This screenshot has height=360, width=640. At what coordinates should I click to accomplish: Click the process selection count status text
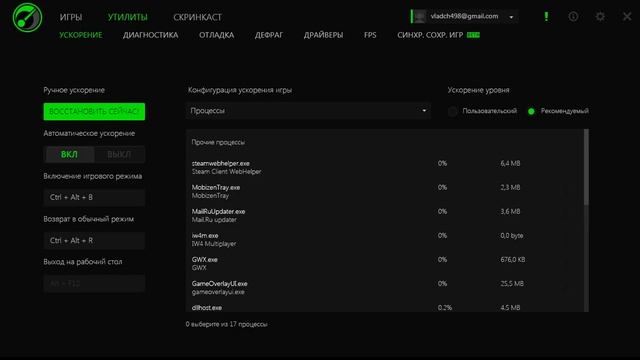pos(227,324)
